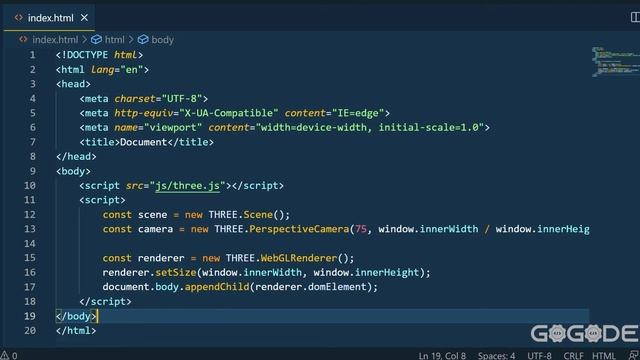Click the opening <body> tag on line 9
The width and height of the screenshot is (640, 360).
click(x=73, y=171)
